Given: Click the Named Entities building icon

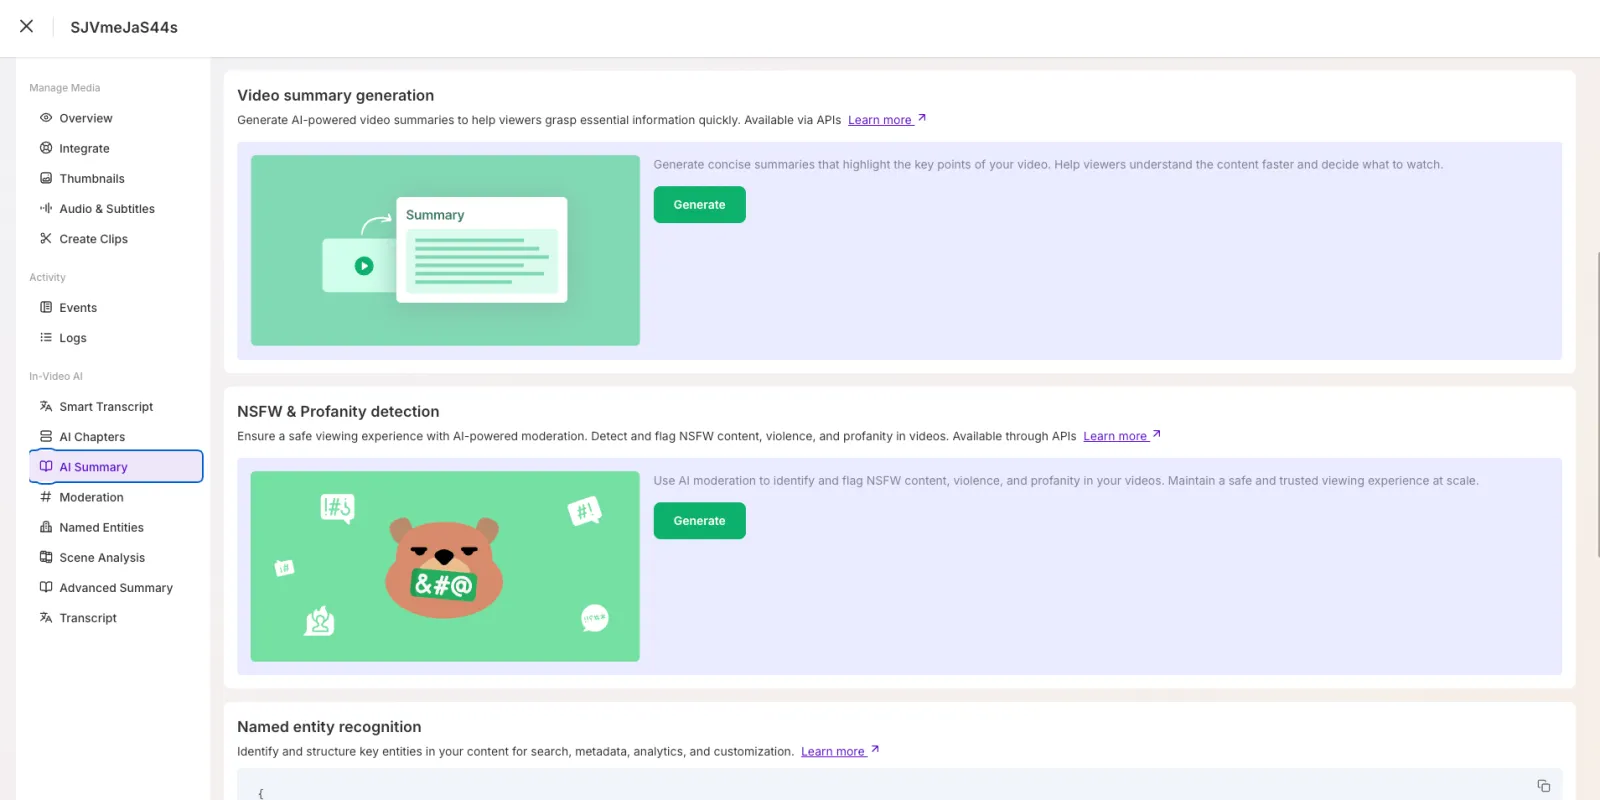Looking at the screenshot, I should (46, 527).
